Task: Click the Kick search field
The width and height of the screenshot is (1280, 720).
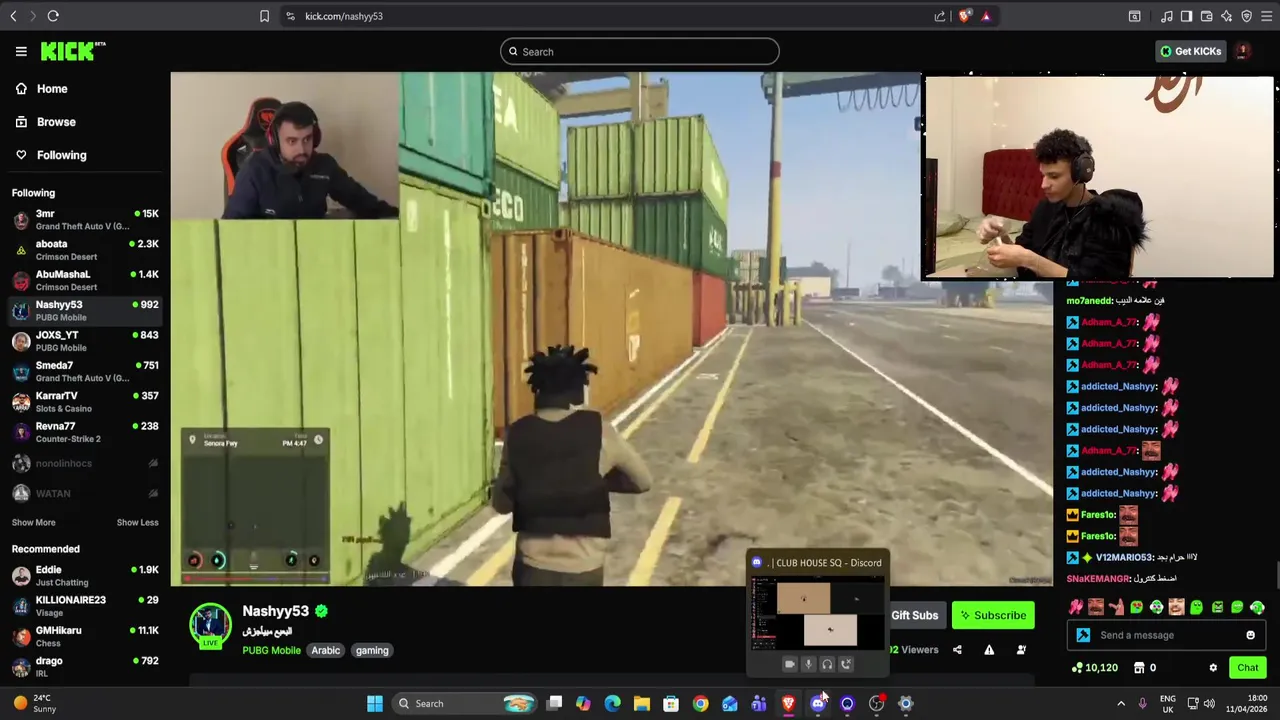Action: (x=640, y=52)
